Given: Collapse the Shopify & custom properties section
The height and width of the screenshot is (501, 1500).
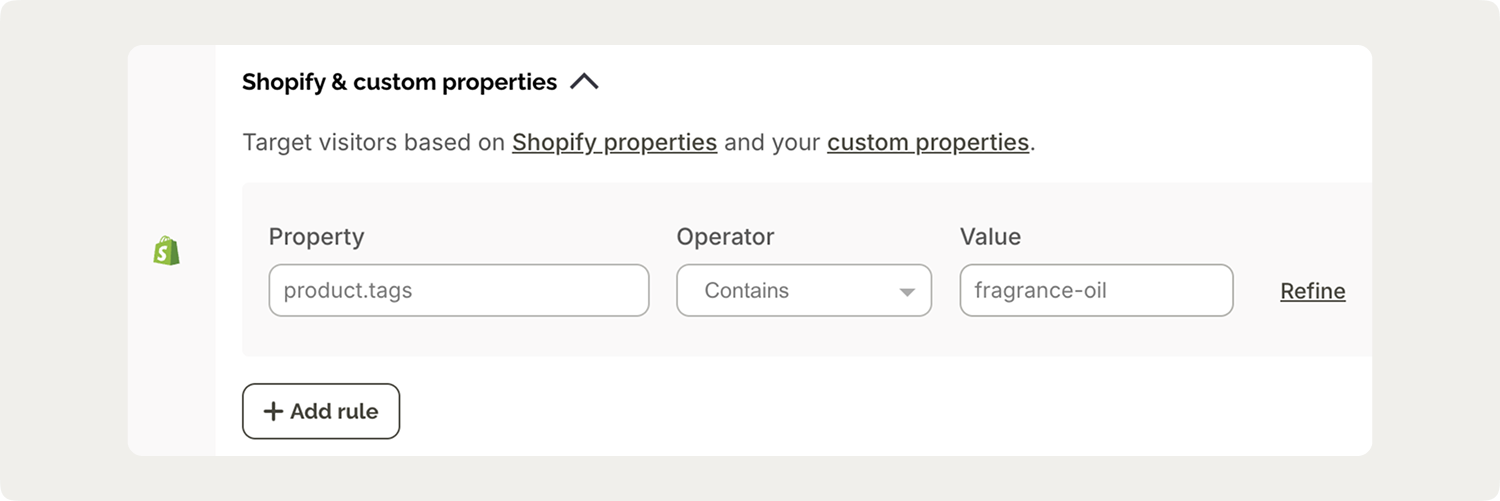Looking at the screenshot, I should coord(584,82).
